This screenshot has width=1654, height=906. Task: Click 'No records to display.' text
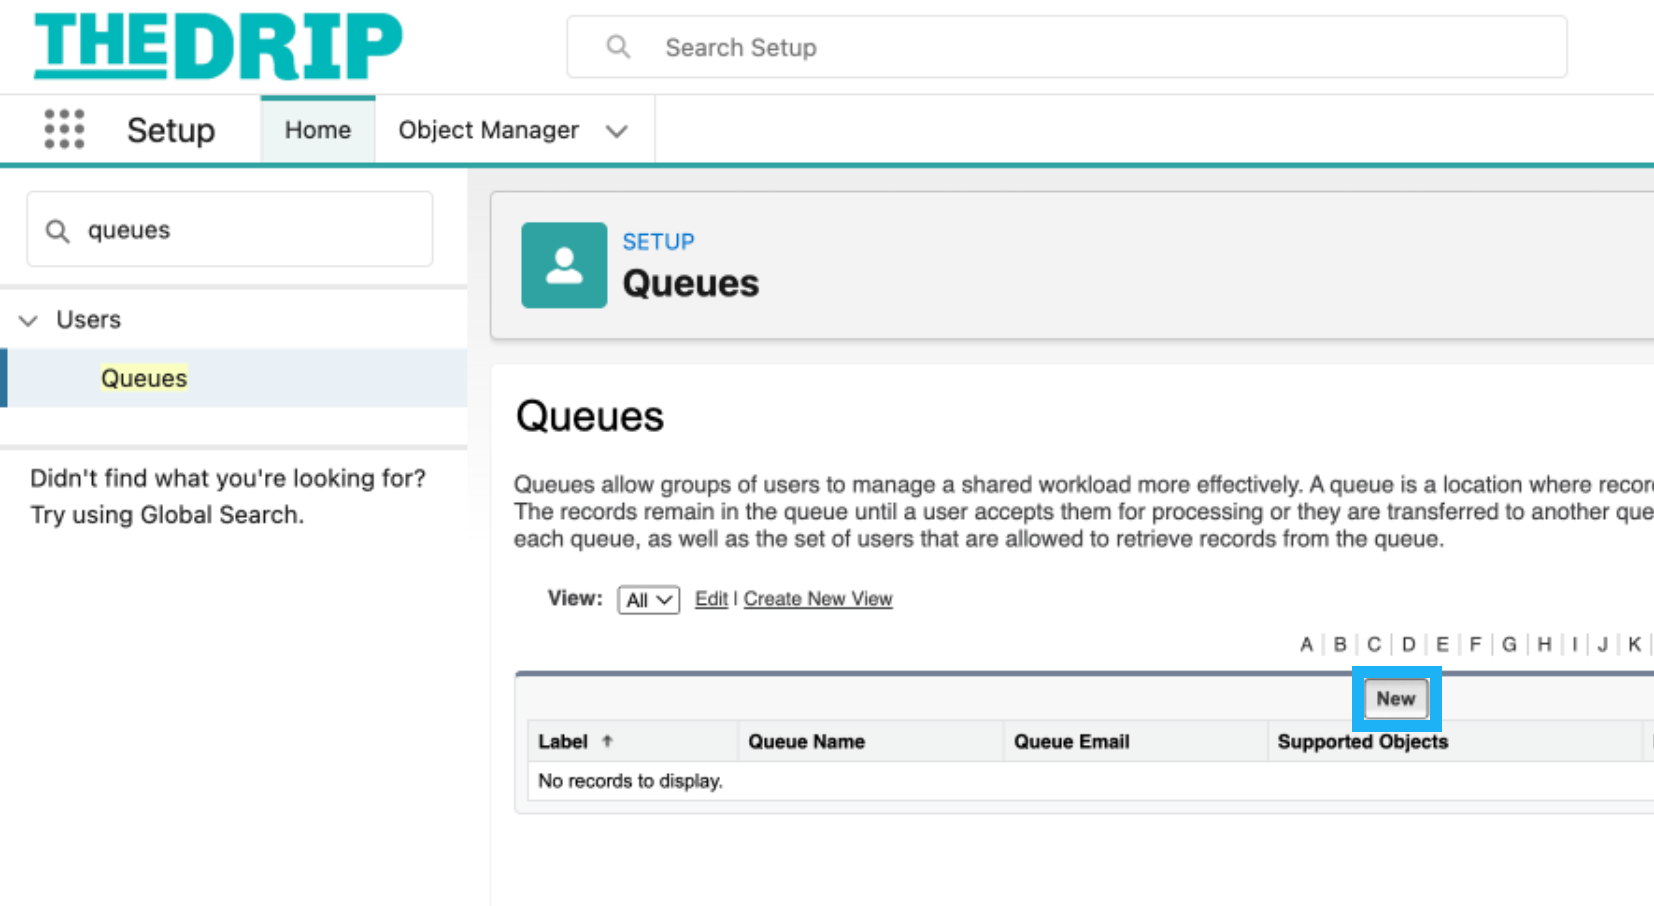coord(630,780)
